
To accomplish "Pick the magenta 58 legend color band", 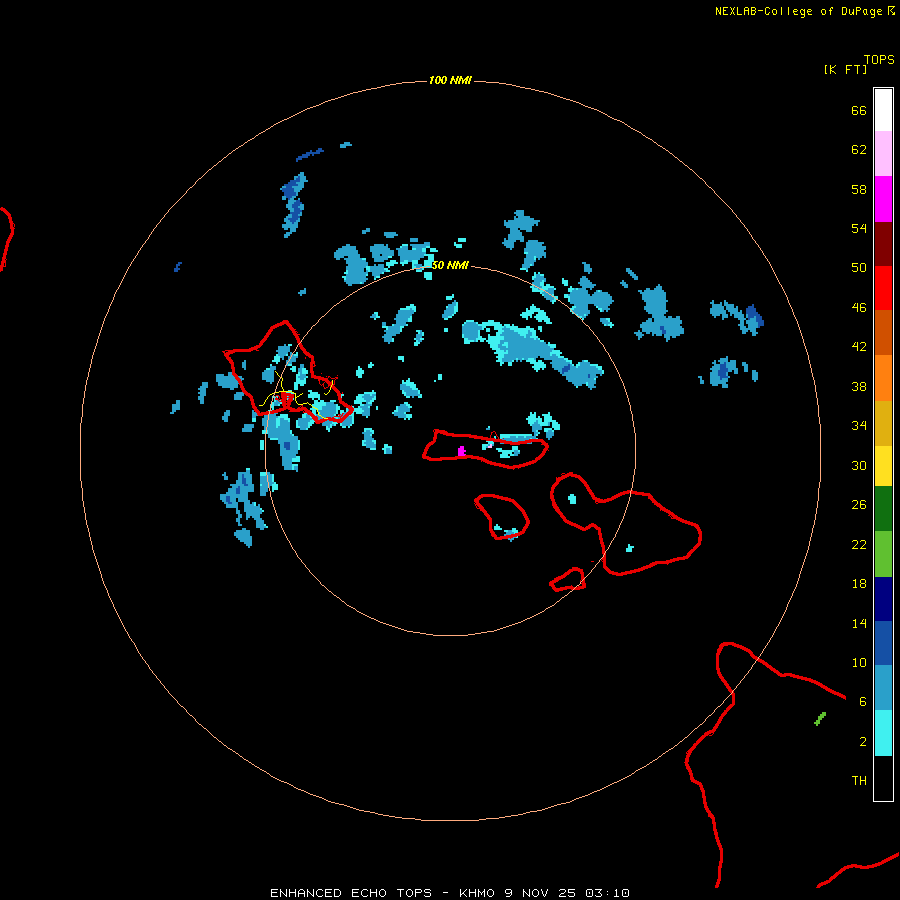I will click(883, 199).
